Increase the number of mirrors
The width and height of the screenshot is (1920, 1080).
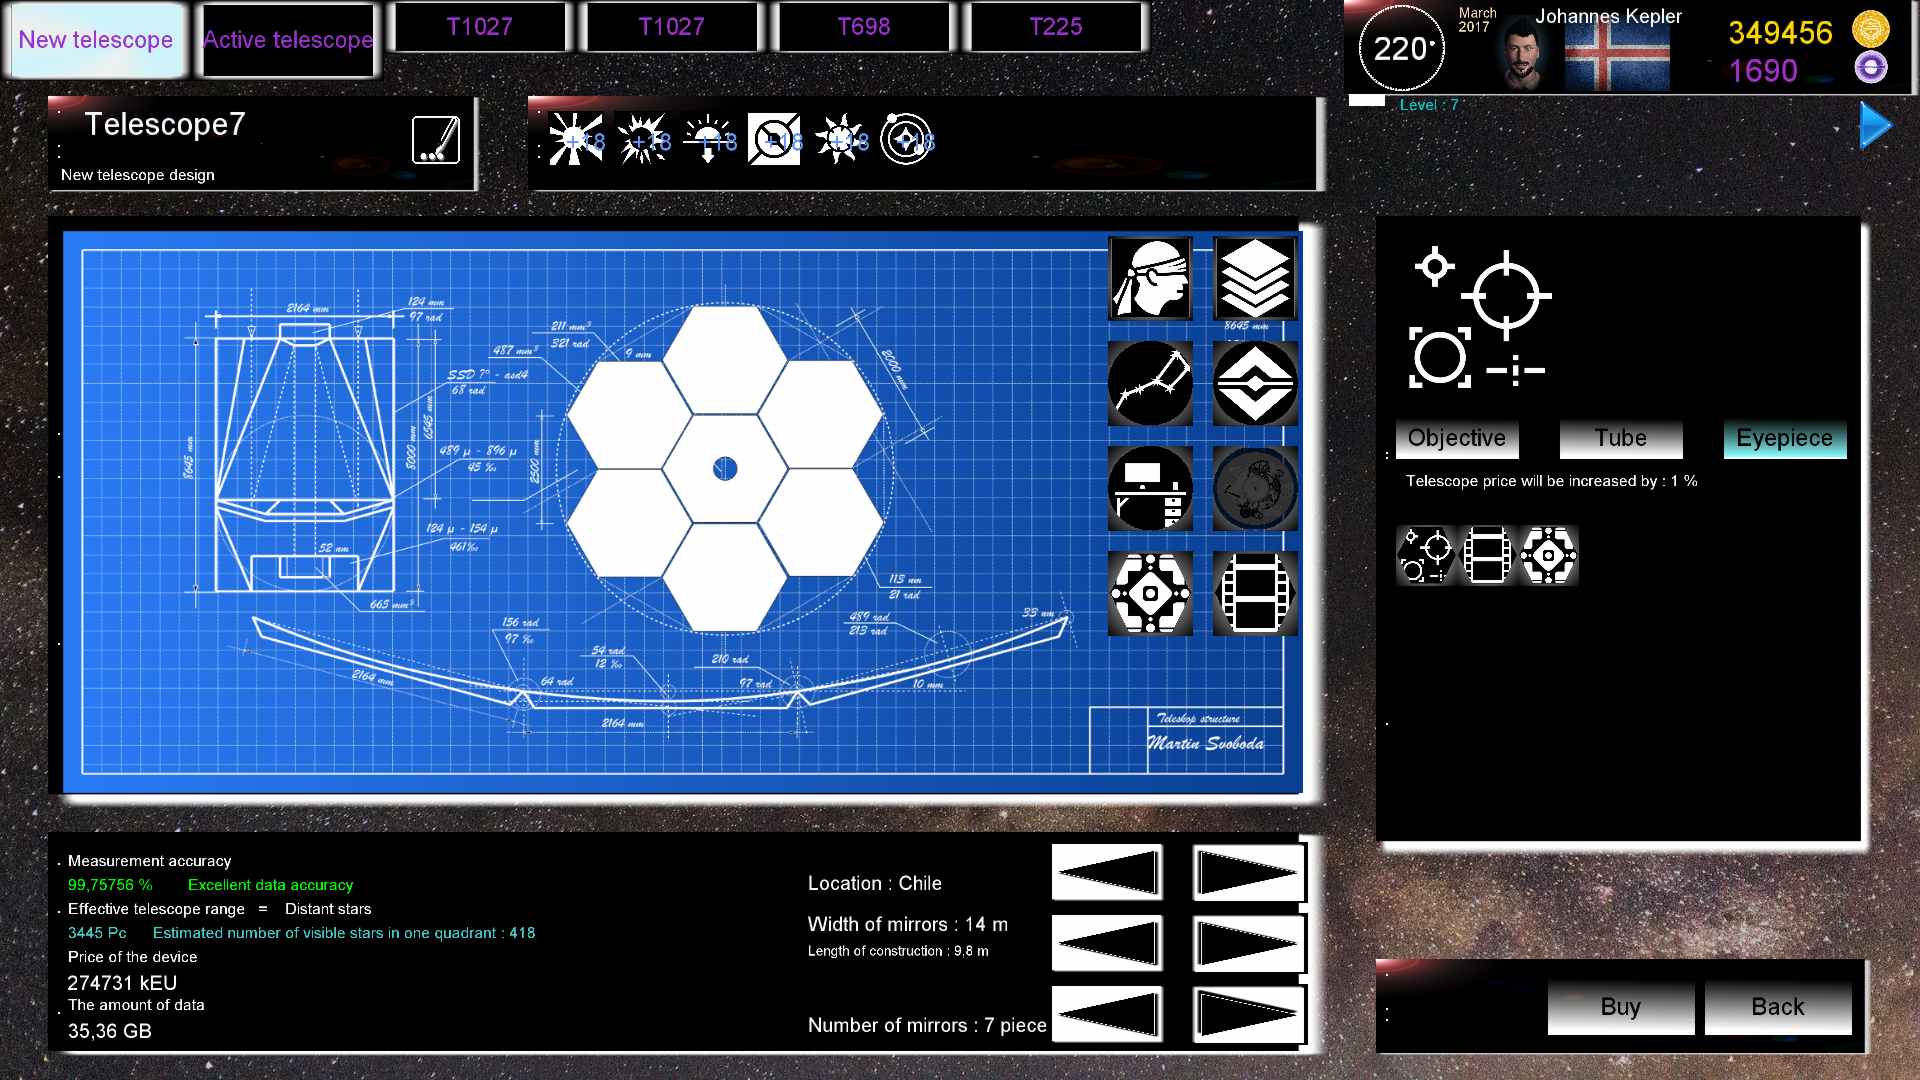tap(1247, 1014)
